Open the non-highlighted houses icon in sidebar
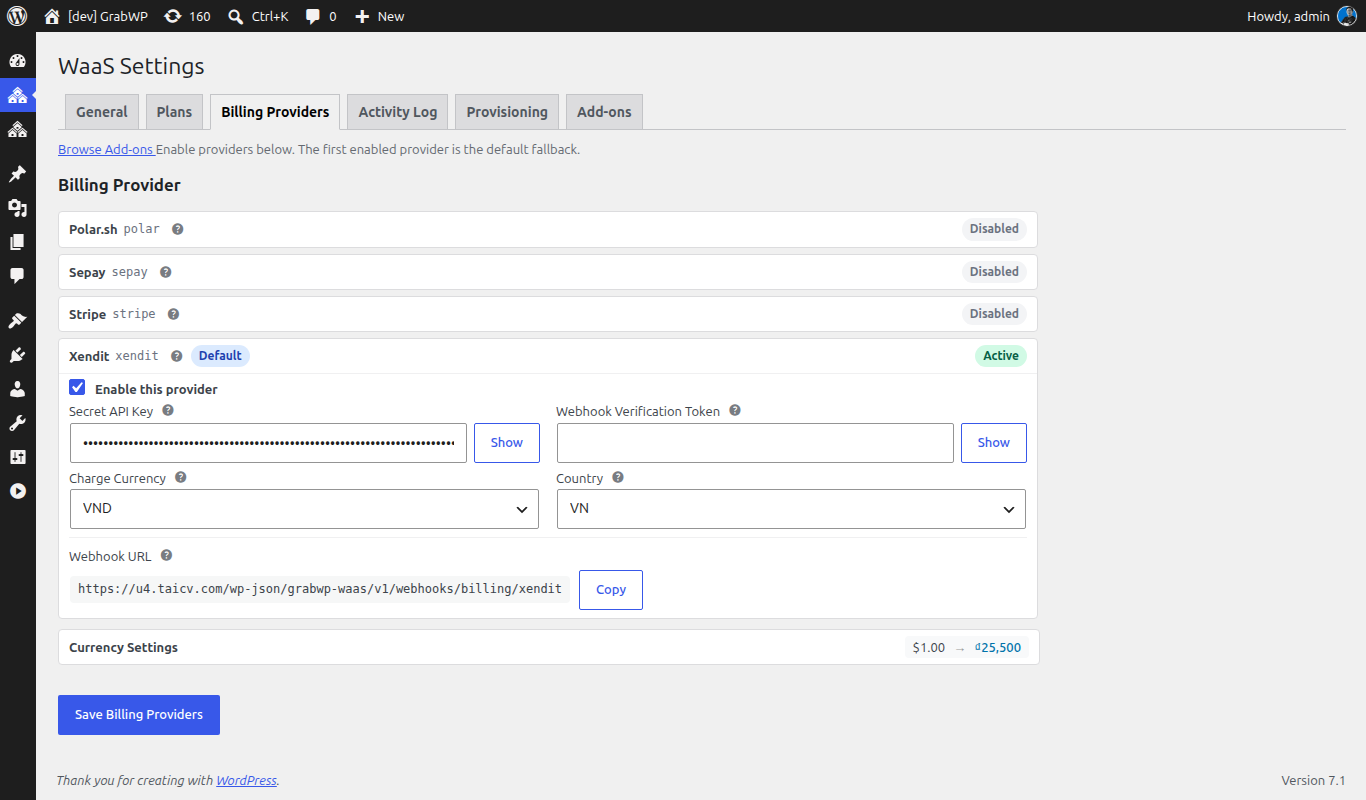The image size is (1366, 800). 17,129
